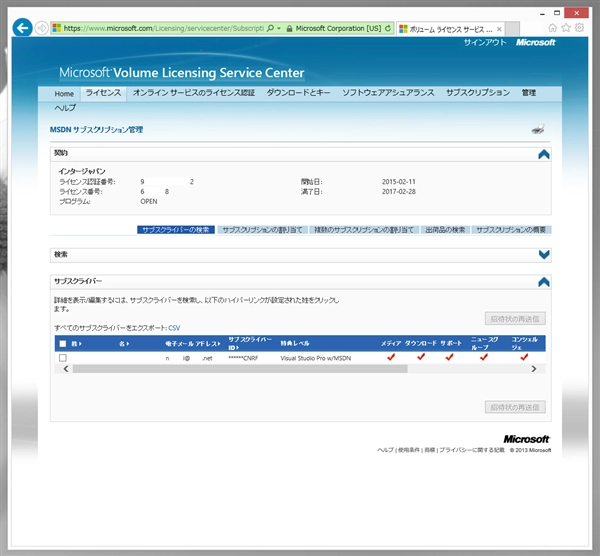600x556 pixels.
Task: Sort by the 名 column header
Action: [124, 344]
